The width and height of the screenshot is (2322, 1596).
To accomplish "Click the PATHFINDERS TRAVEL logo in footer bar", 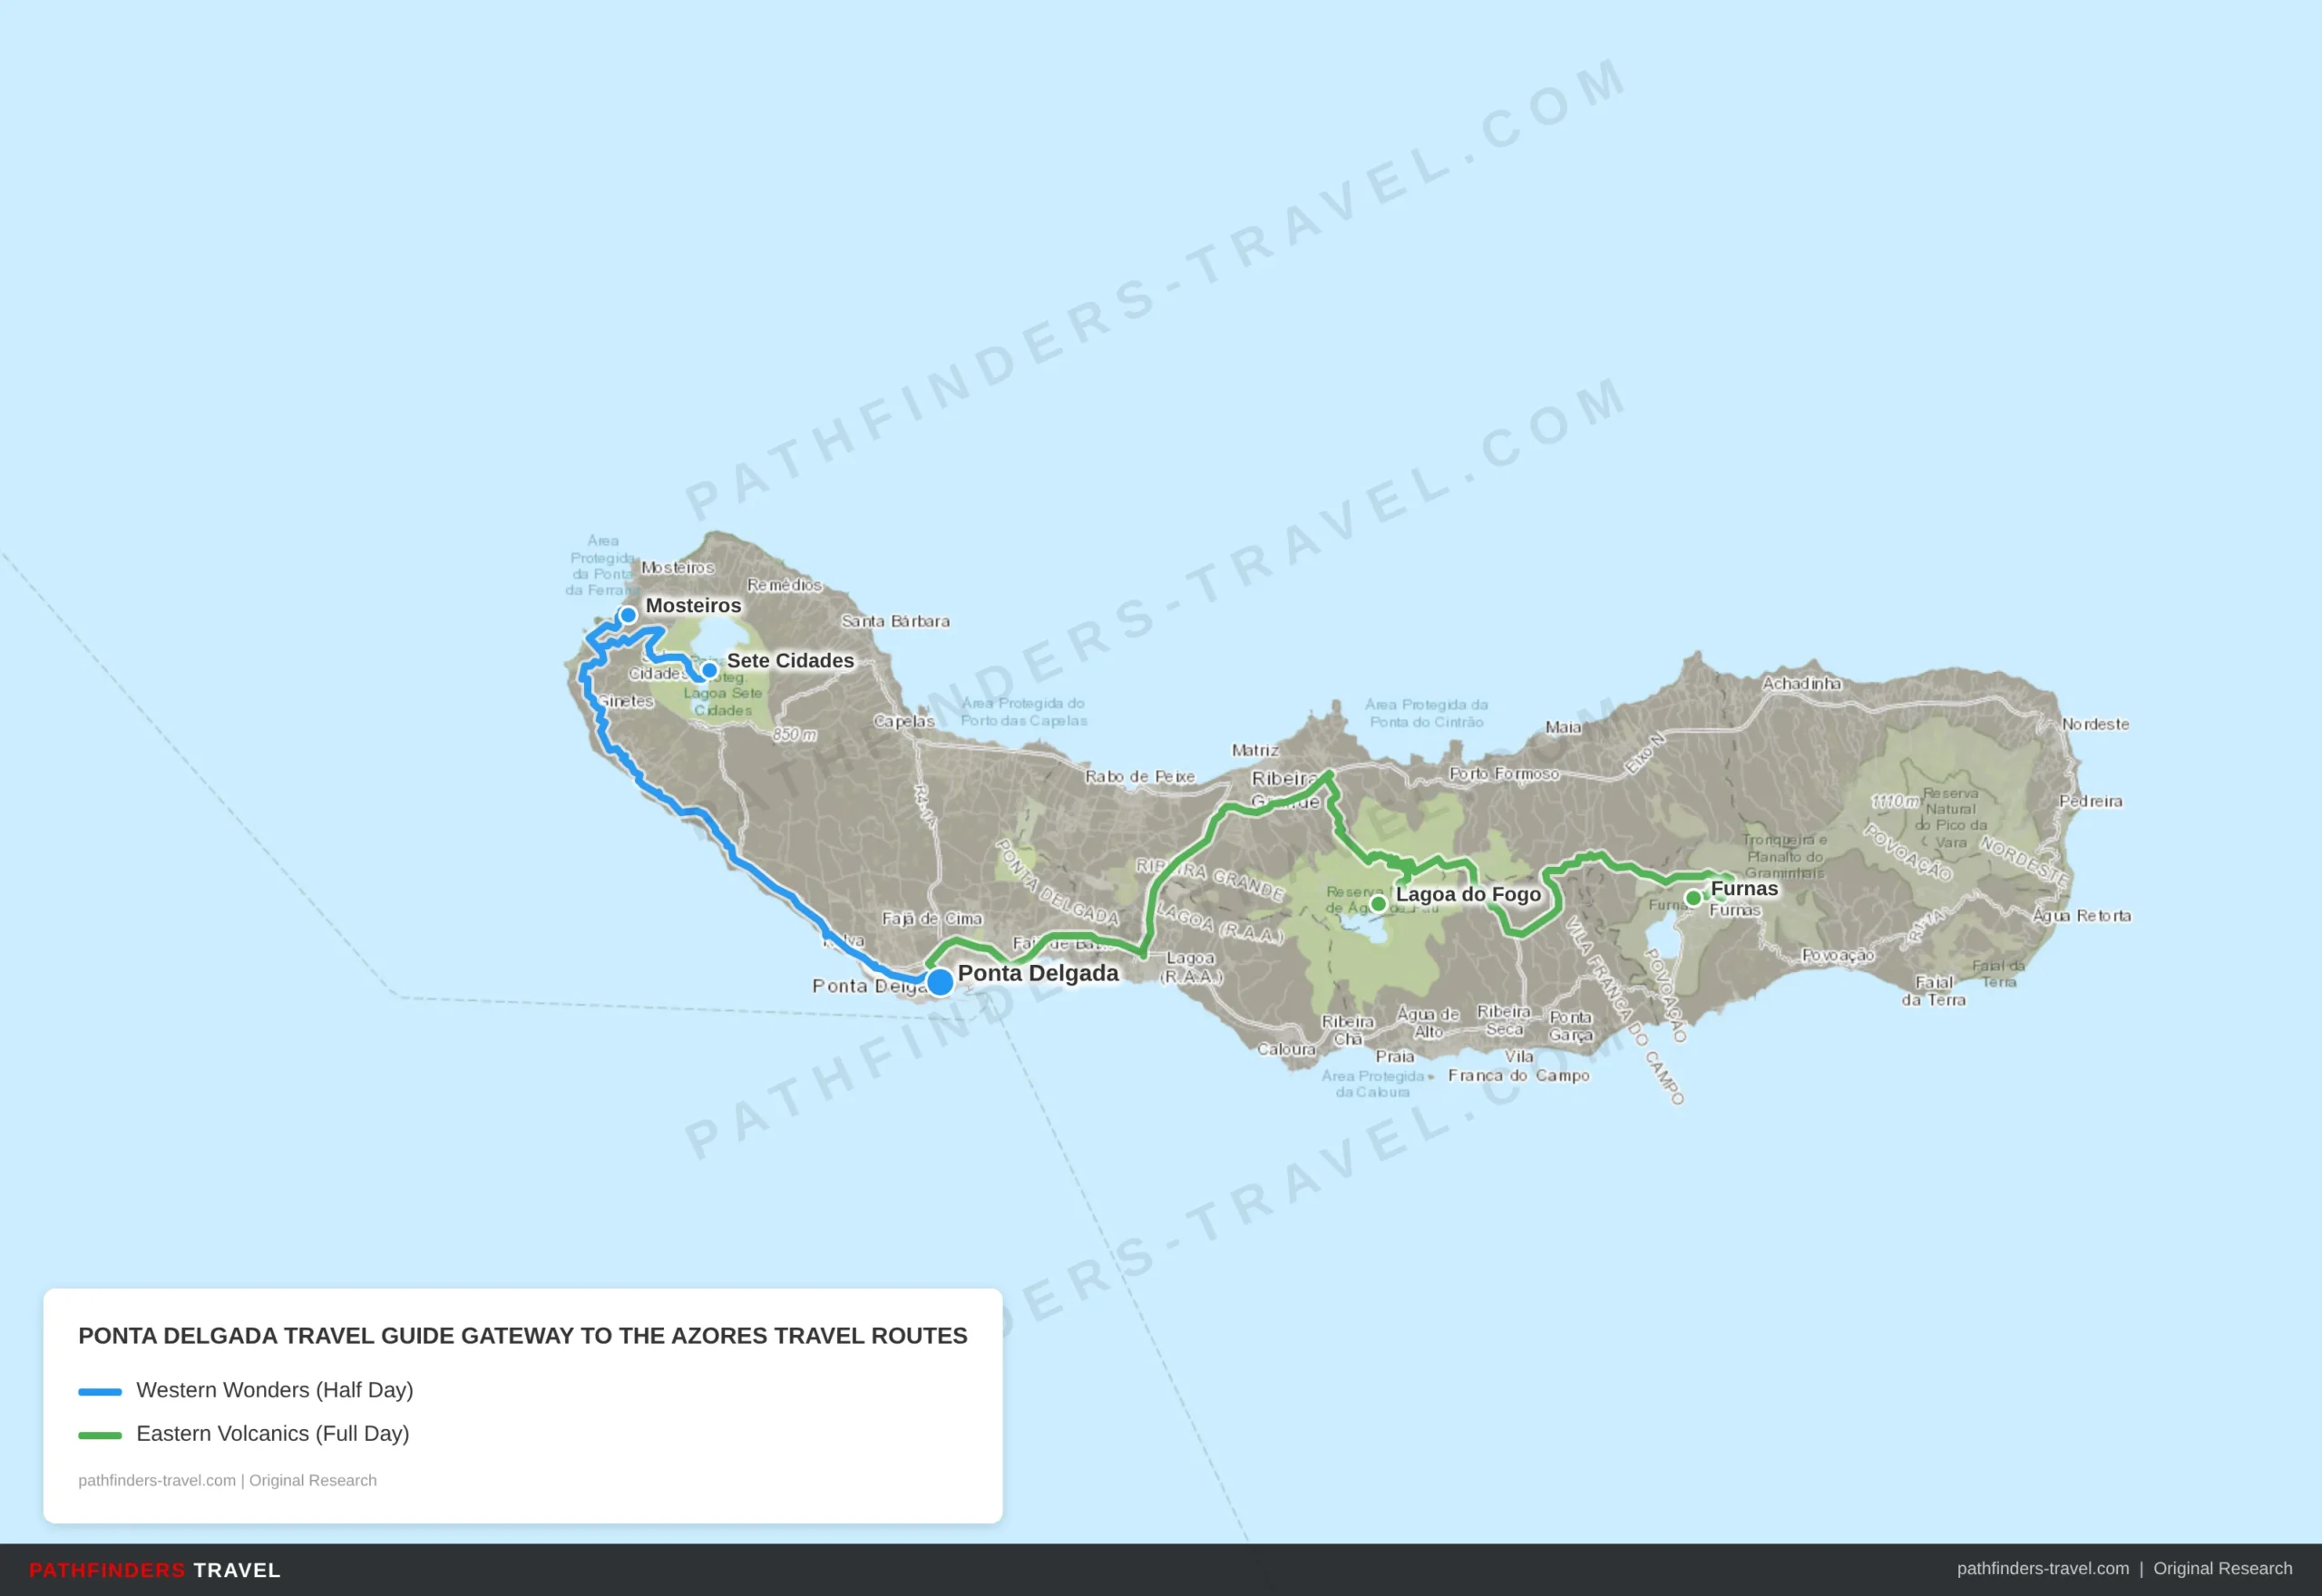I will pyautogui.click(x=155, y=1570).
